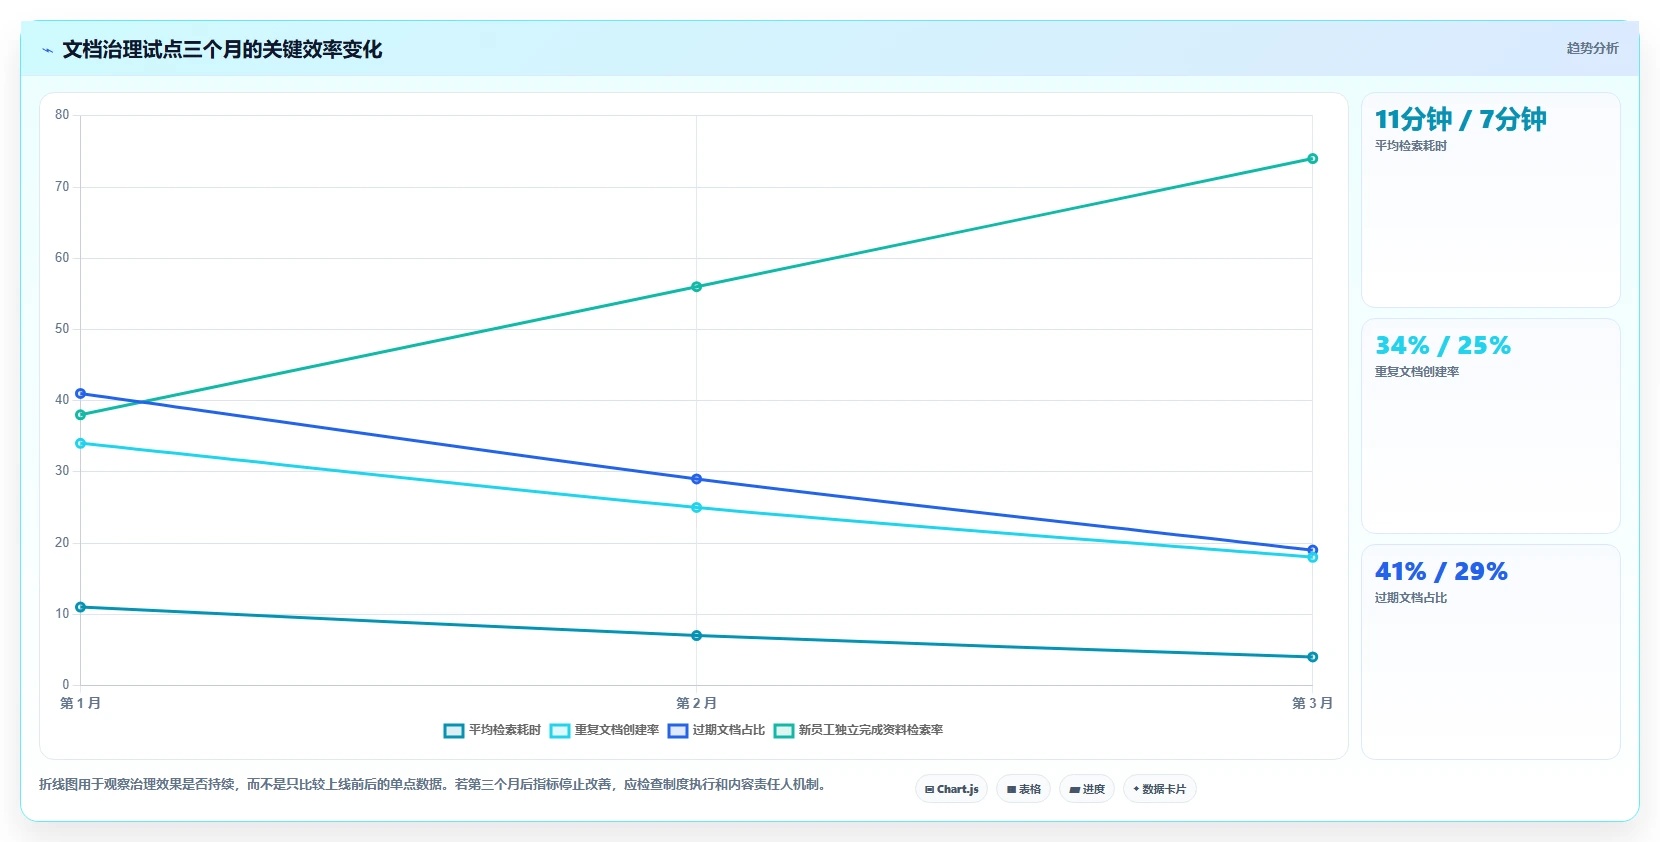Select the 34 point of 重复文档创建率 at 第1月
The image size is (1660, 842).
coord(80,443)
